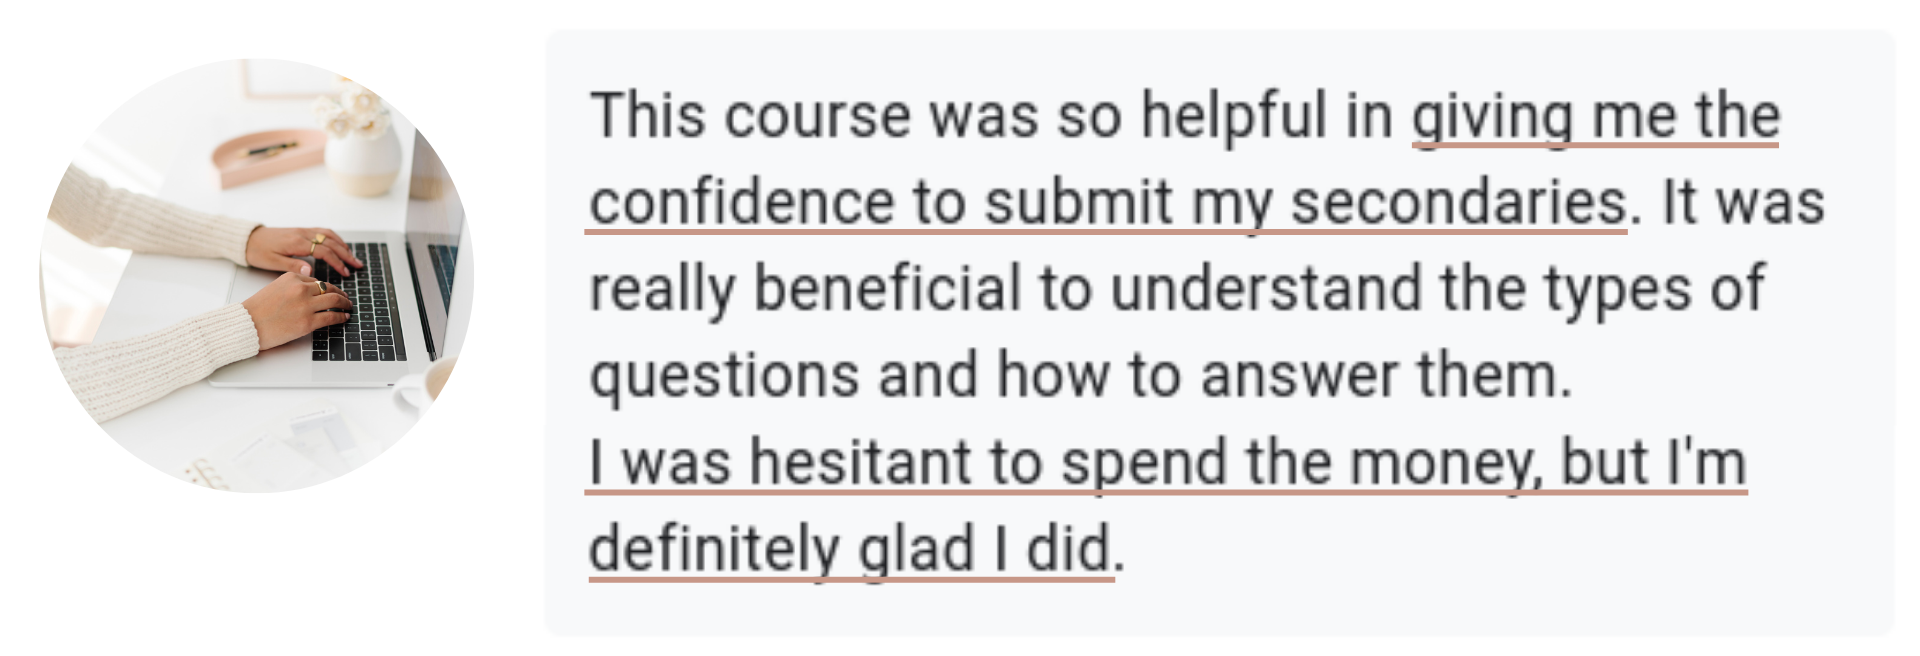Click the words 'It was' ending line two
Screen dimensions: 1920x656
click(1743, 203)
